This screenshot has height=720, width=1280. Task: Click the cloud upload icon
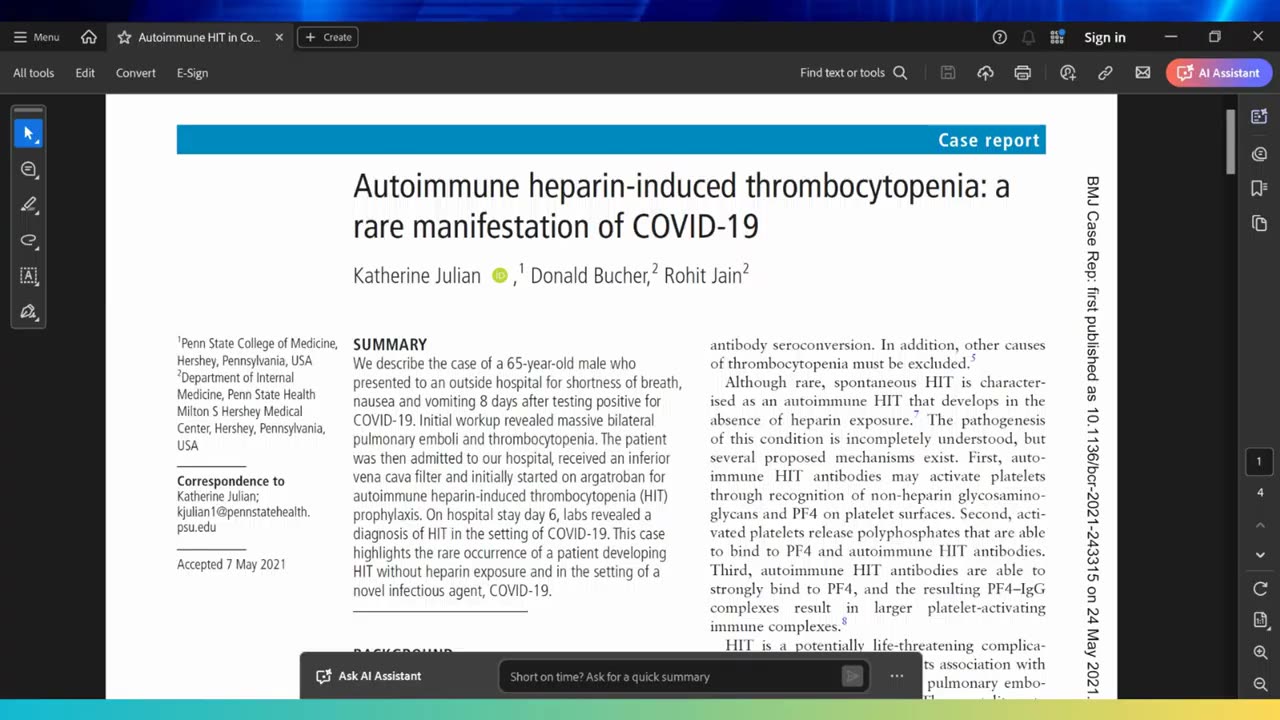pyautogui.click(x=985, y=73)
